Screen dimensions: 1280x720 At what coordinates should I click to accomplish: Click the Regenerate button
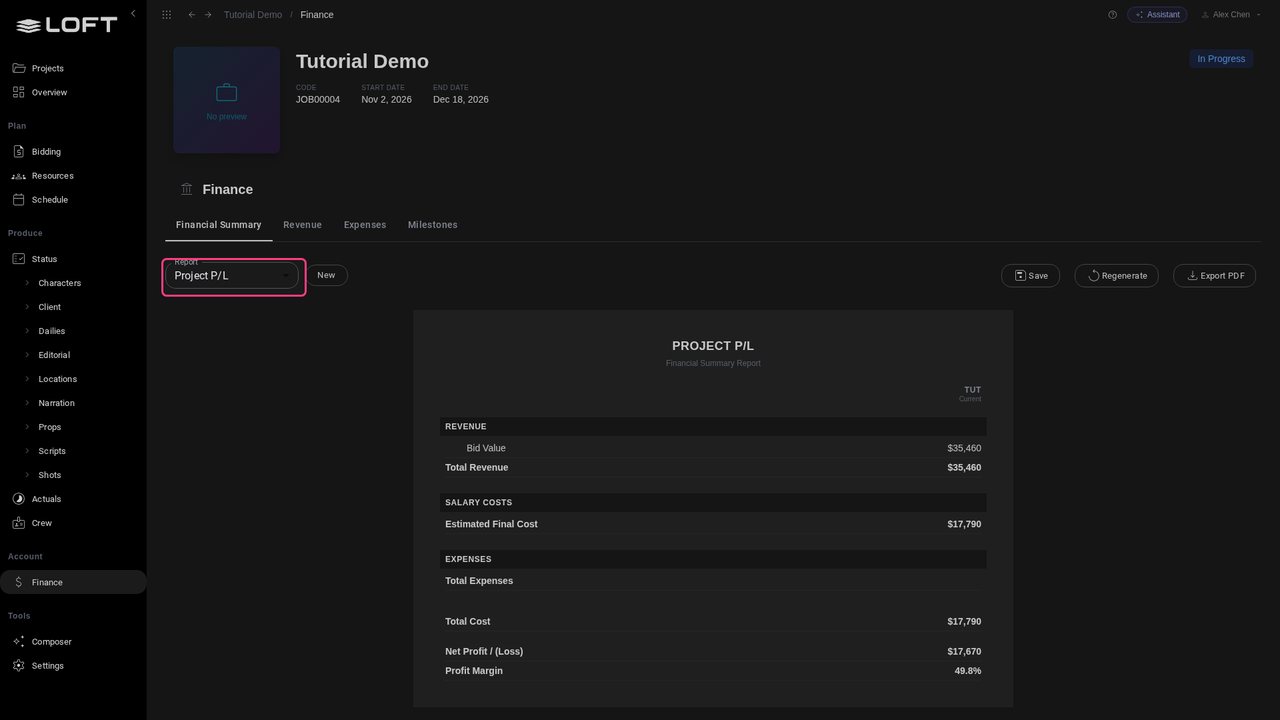(x=1117, y=275)
